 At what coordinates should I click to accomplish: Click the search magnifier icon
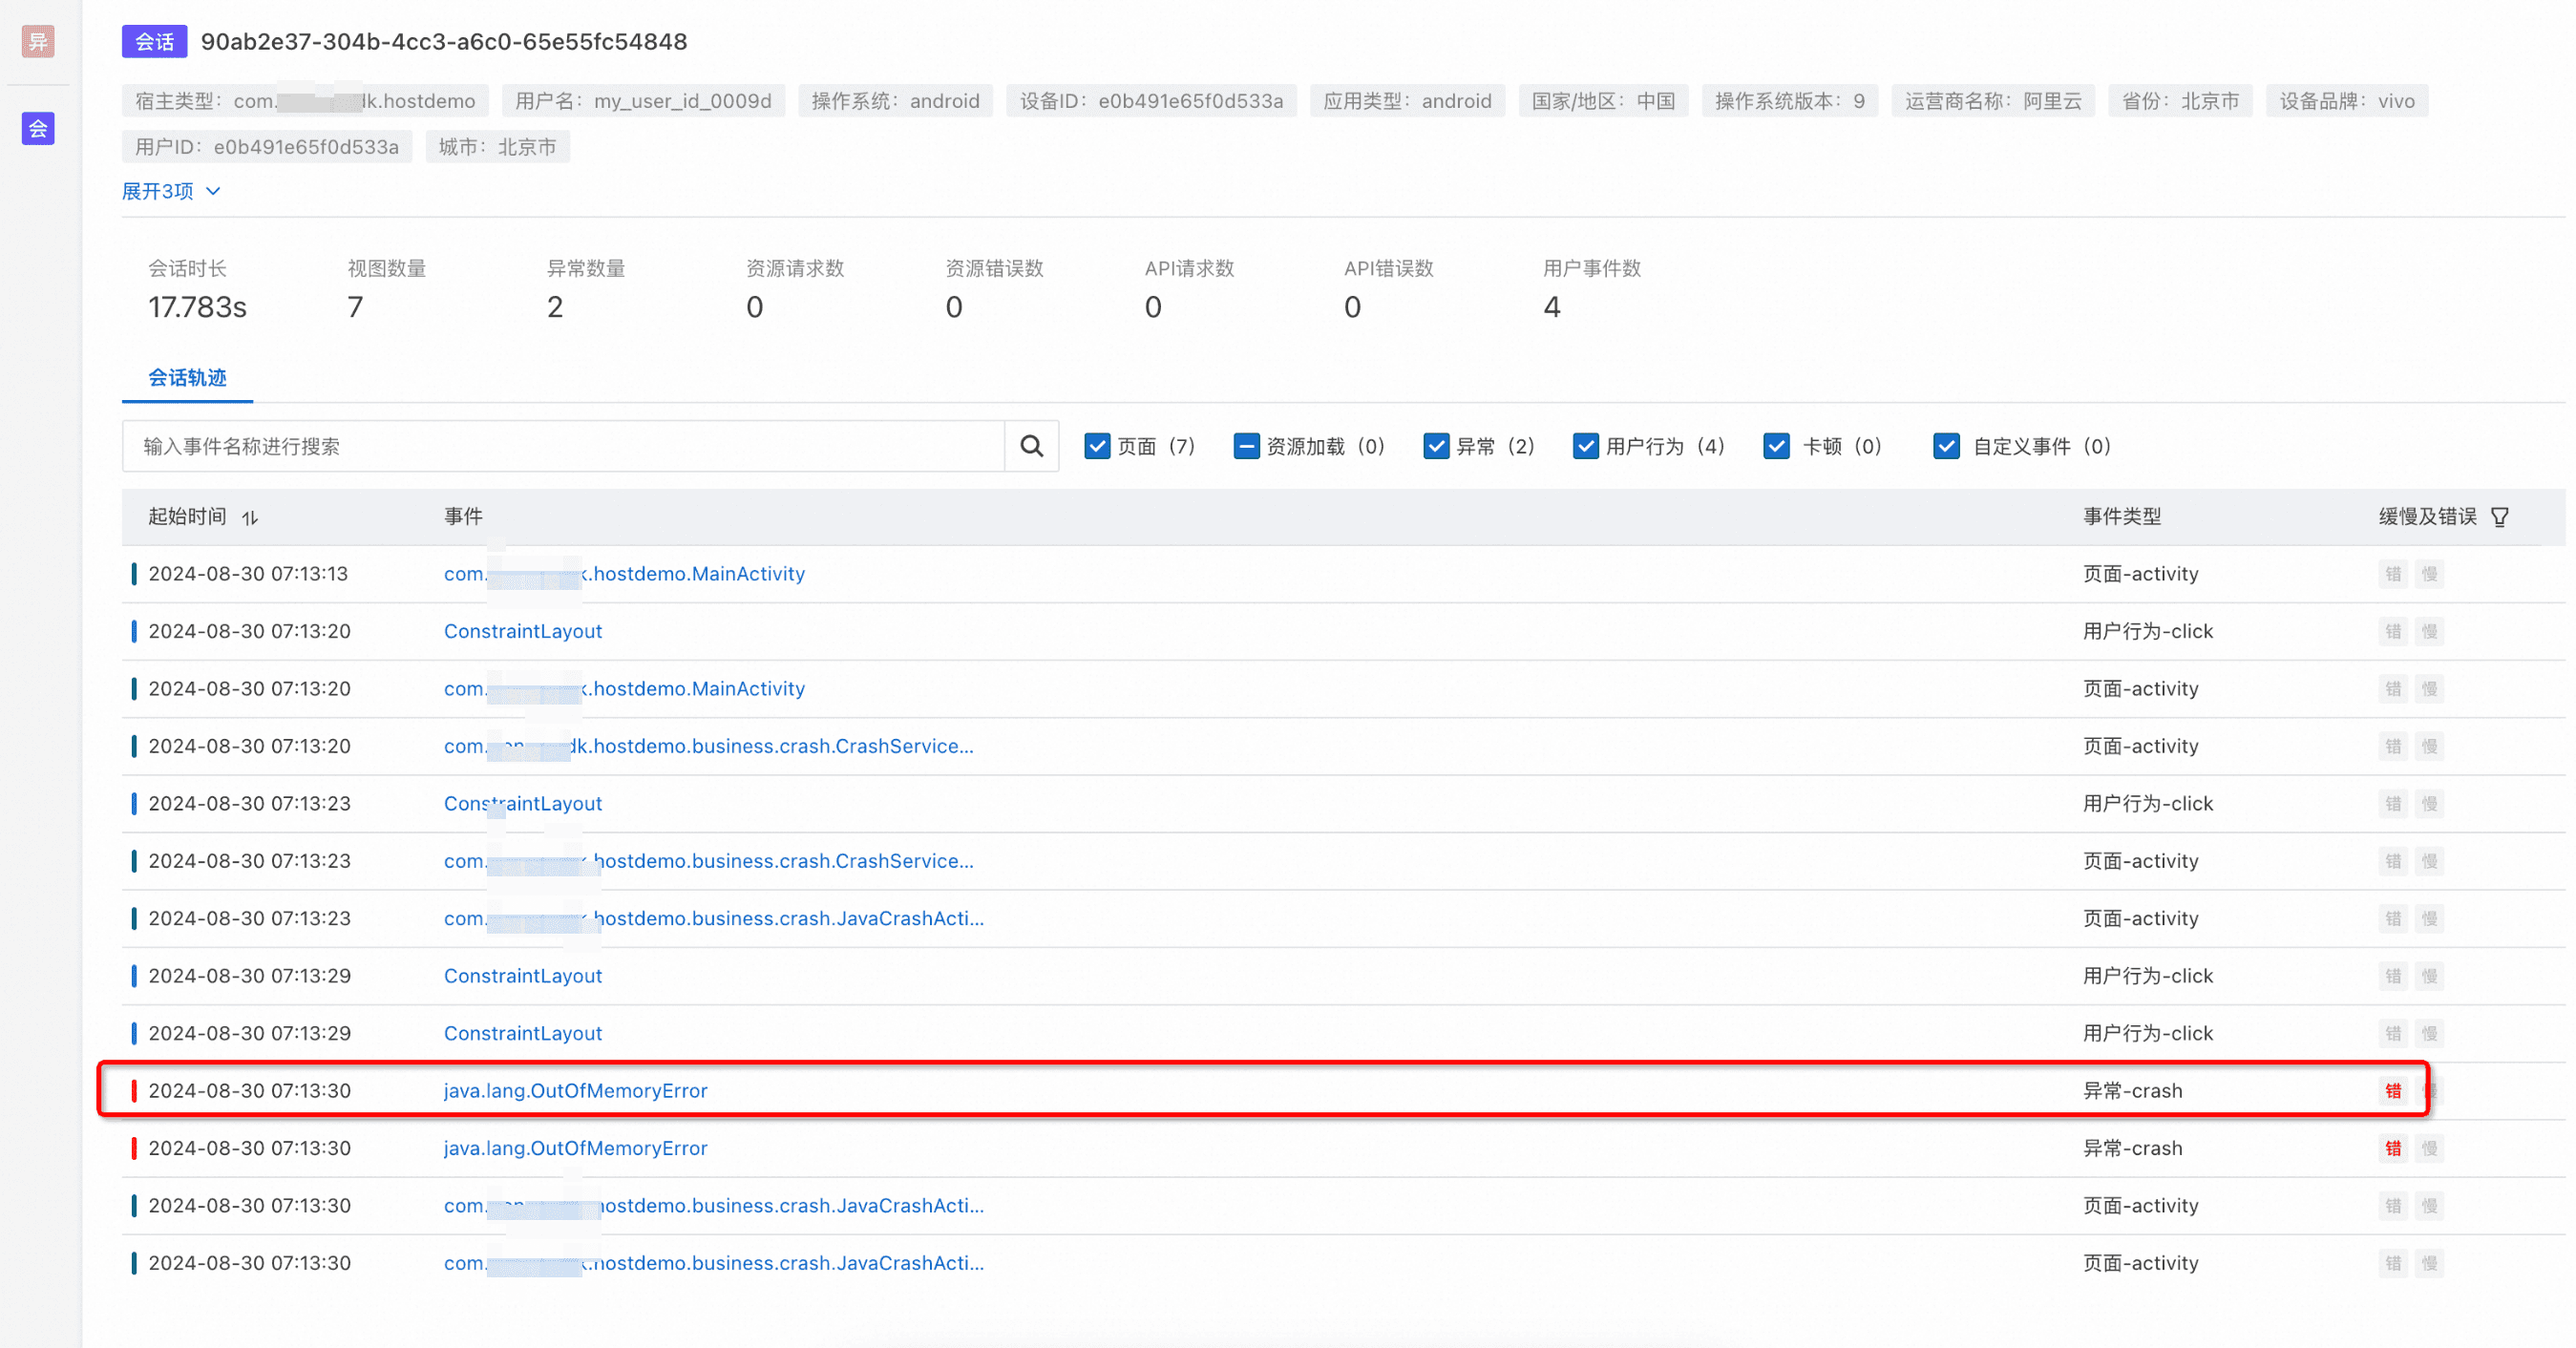(1031, 446)
